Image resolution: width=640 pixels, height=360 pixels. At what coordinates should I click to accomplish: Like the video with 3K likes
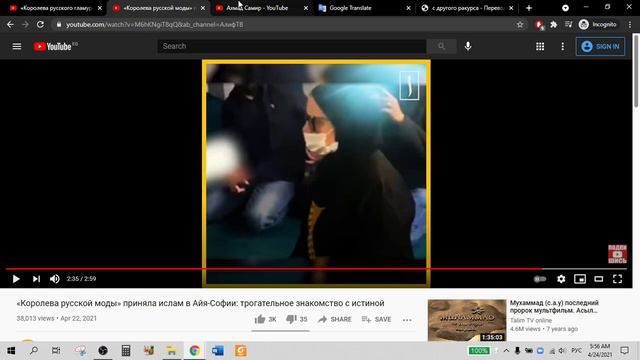click(x=265, y=319)
